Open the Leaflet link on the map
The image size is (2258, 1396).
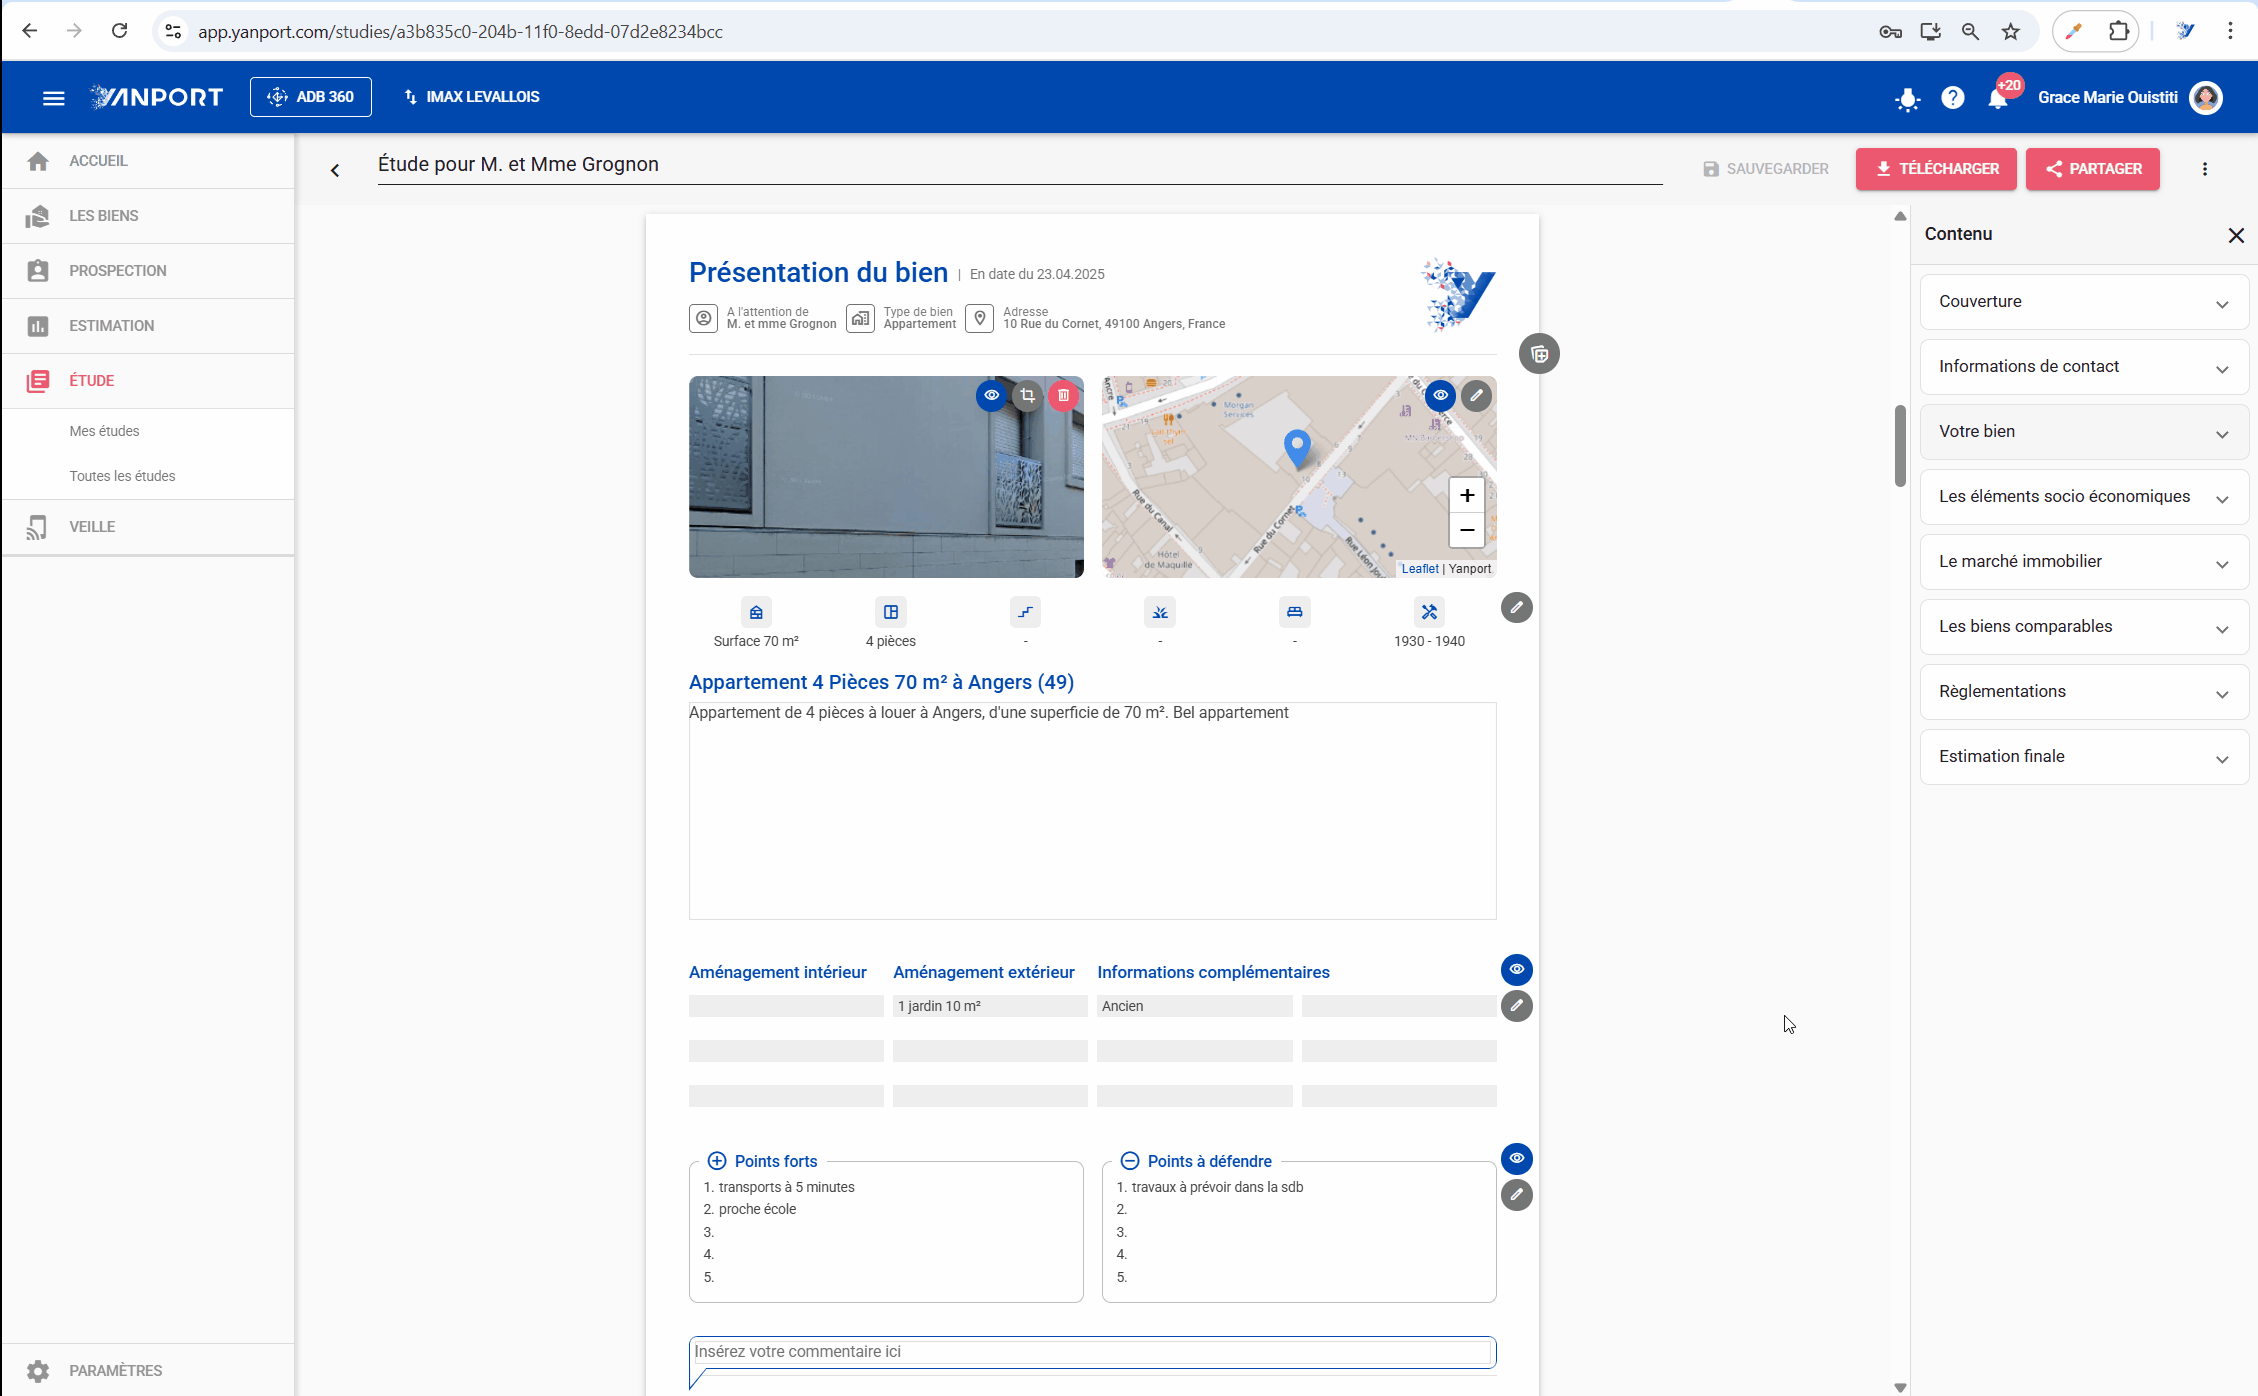click(x=1420, y=569)
